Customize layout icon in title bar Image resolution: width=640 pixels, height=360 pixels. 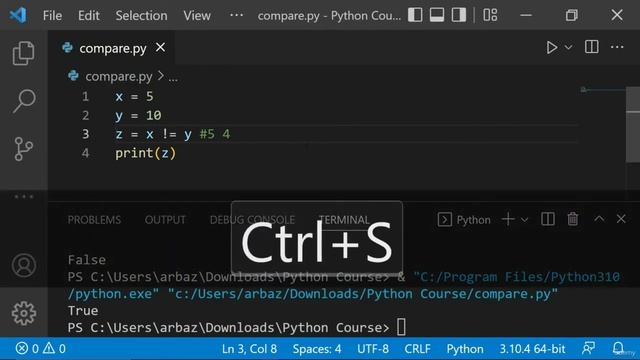[490, 15]
